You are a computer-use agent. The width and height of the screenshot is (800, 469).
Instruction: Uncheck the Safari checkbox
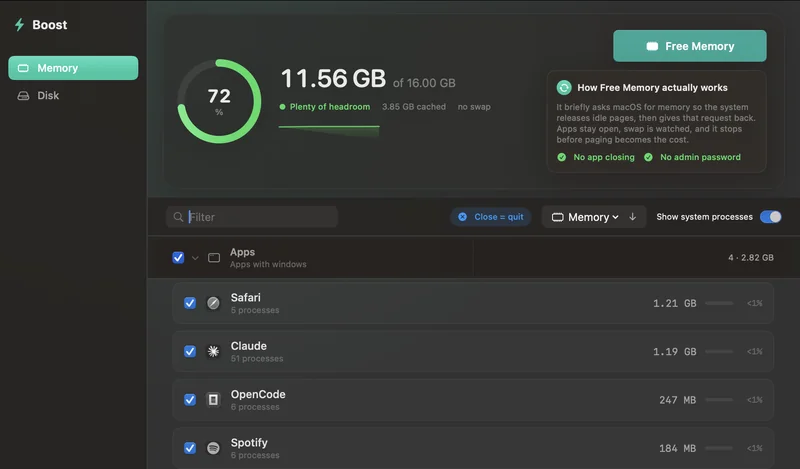pyautogui.click(x=190, y=303)
